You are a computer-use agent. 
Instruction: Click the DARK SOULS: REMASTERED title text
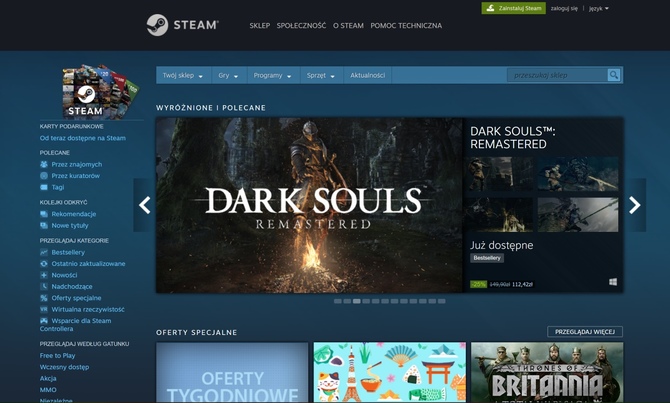(x=513, y=138)
